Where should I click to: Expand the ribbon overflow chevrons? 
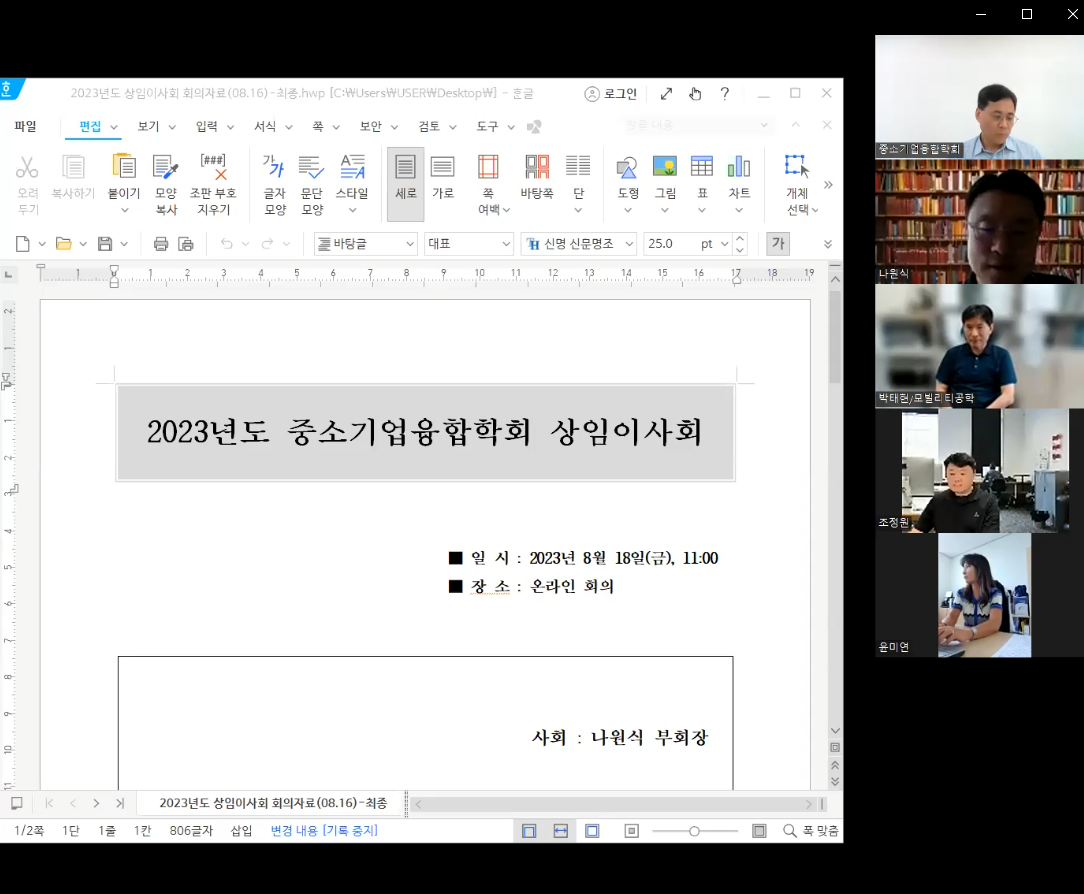828,185
